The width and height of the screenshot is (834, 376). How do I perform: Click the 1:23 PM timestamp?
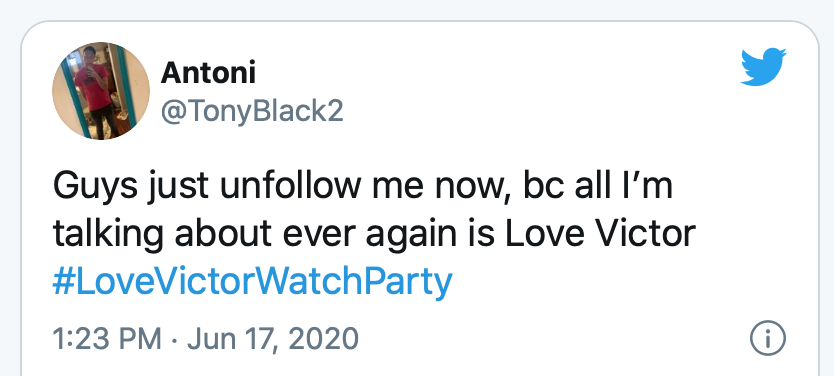click(107, 339)
